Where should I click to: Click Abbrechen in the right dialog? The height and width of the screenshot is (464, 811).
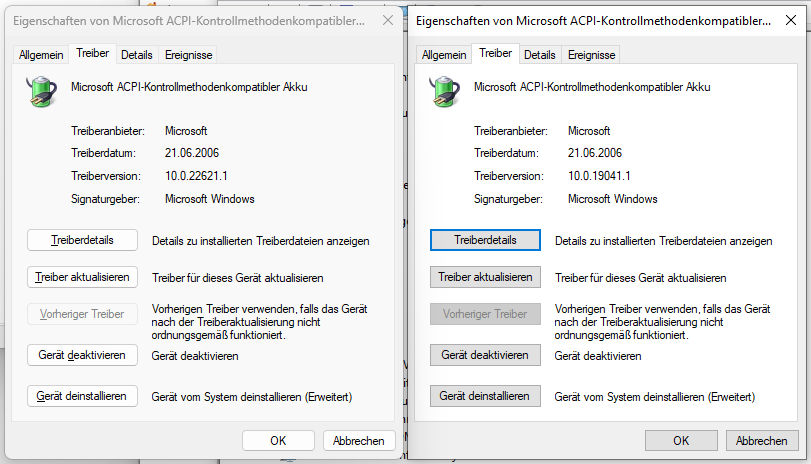[x=762, y=441]
